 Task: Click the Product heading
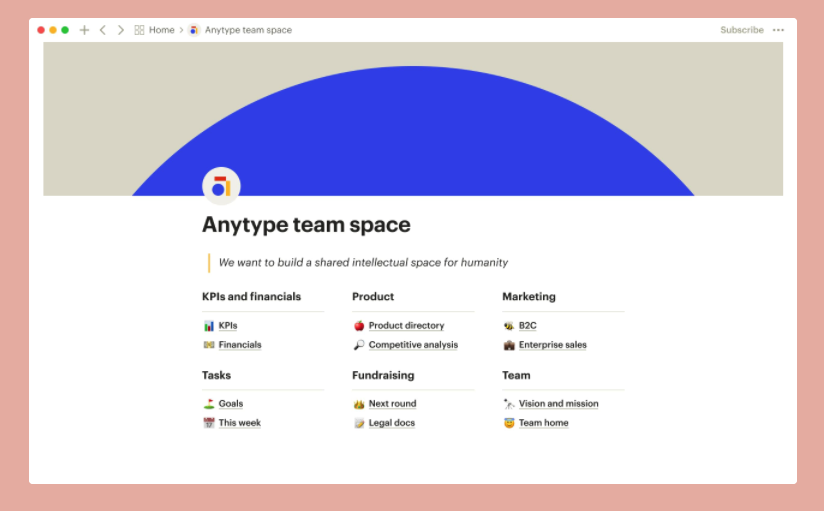click(373, 297)
